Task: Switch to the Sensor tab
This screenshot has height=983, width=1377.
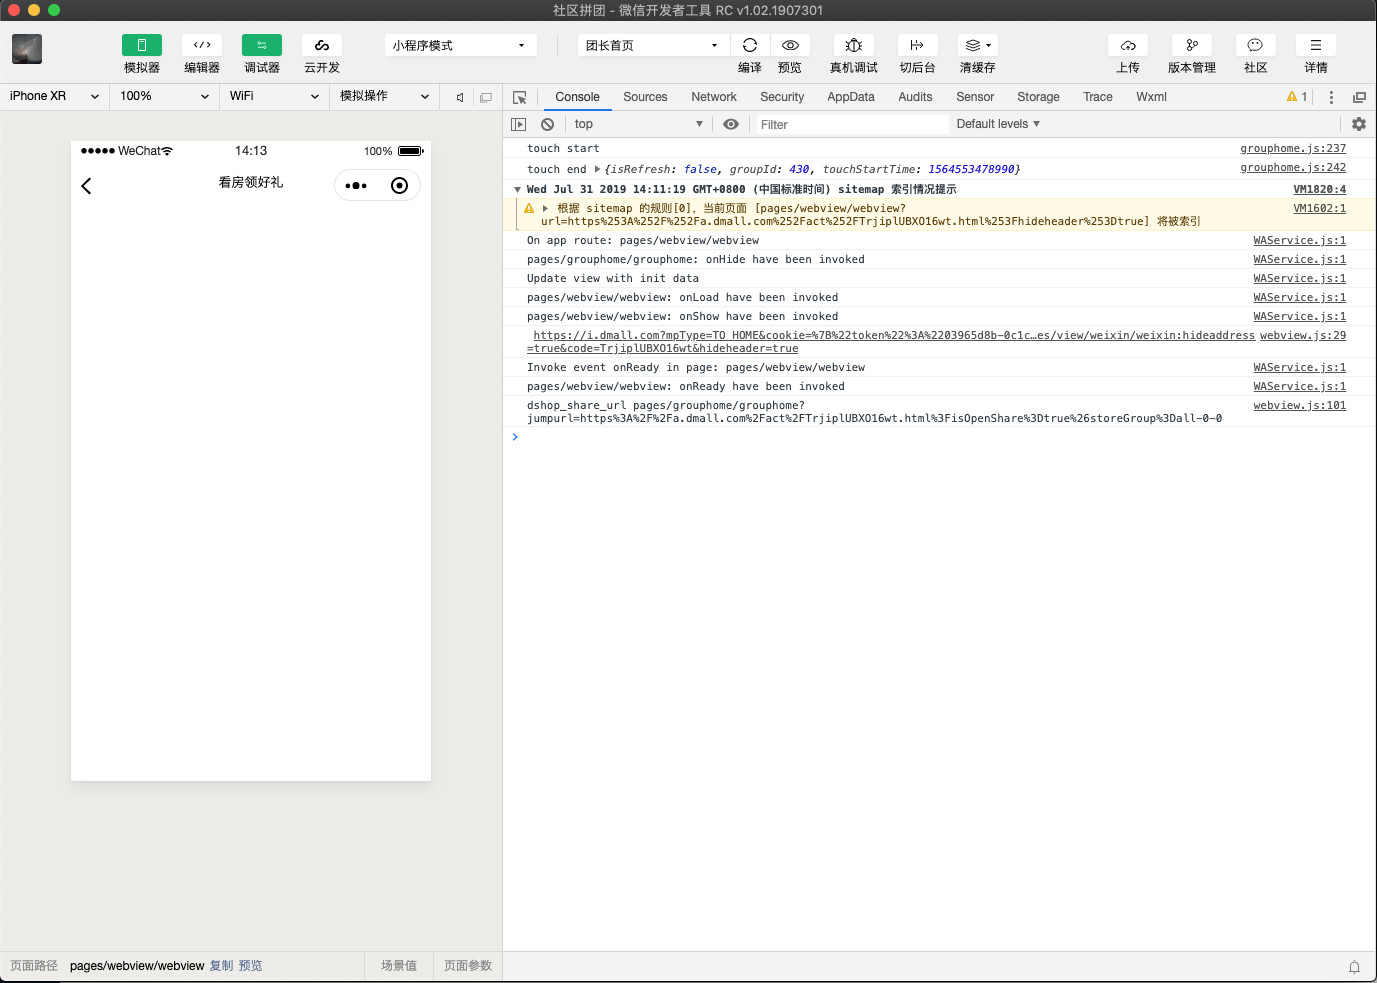Action: (975, 97)
